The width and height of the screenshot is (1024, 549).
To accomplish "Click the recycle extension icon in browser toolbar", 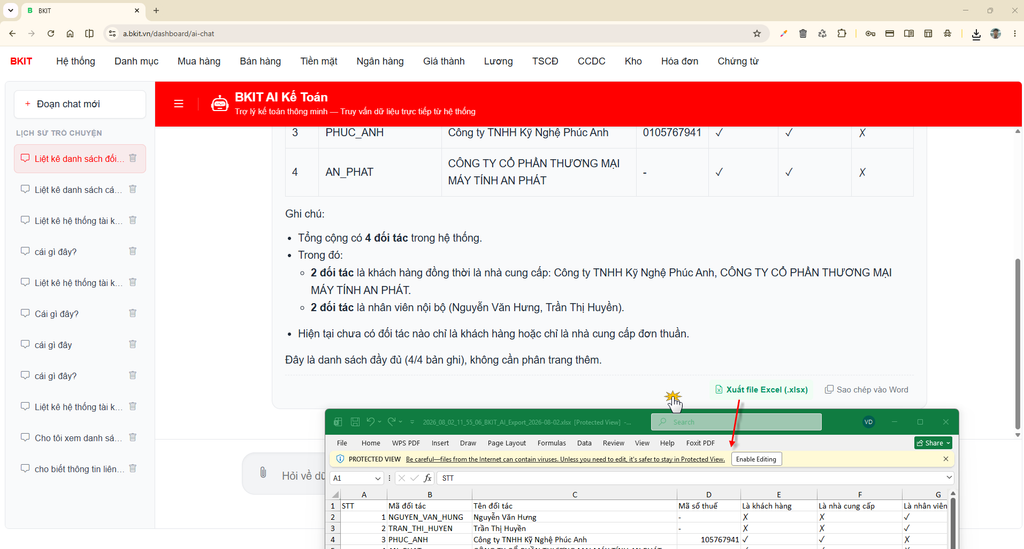I will pyautogui.click(x=822, y=33).
